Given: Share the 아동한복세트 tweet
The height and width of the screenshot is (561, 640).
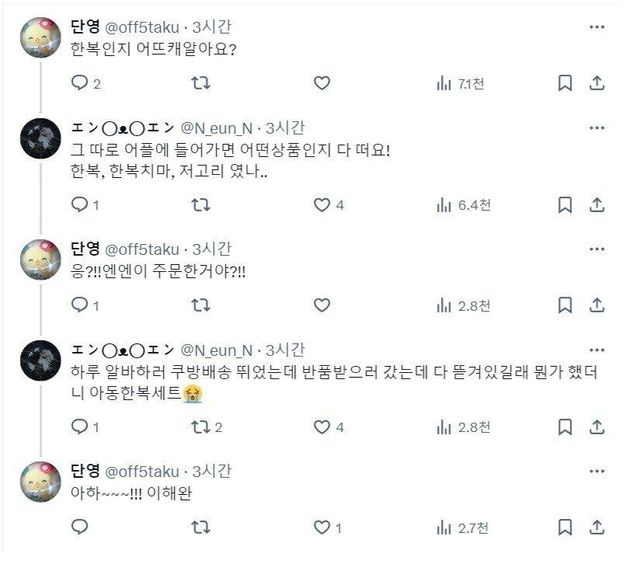Looking at the screenshot, I should 597,427.
